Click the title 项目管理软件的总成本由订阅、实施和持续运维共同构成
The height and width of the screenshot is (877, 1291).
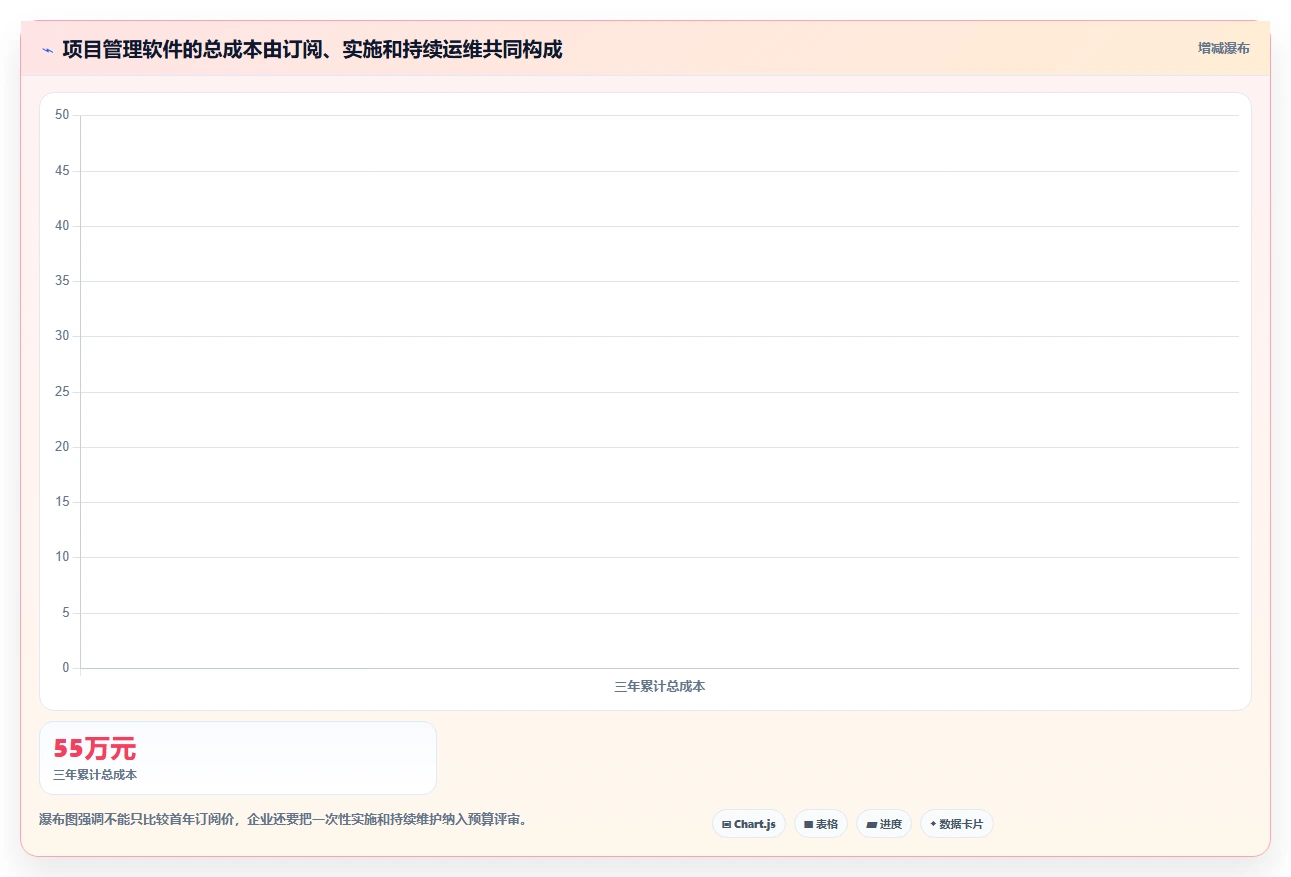pos(312,49)
